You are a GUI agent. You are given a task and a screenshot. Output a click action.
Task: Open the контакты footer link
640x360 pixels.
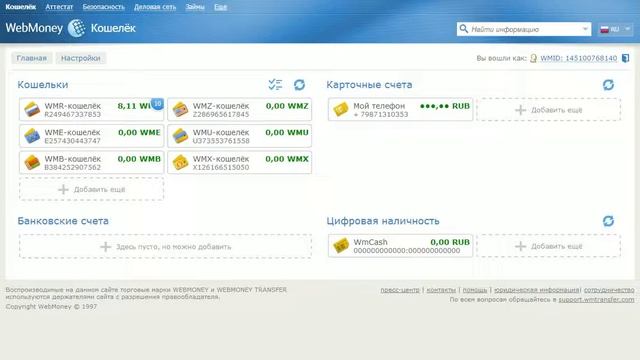pos(441,290)
